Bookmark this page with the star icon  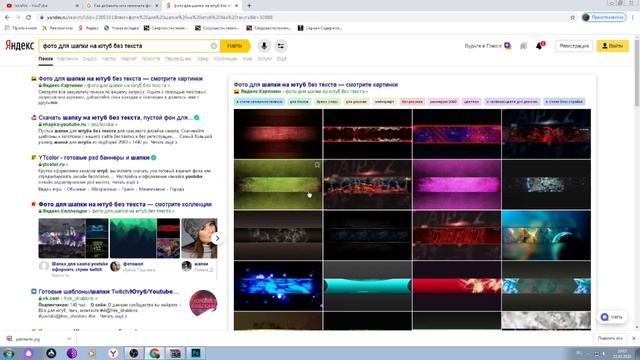click(572, 17)
